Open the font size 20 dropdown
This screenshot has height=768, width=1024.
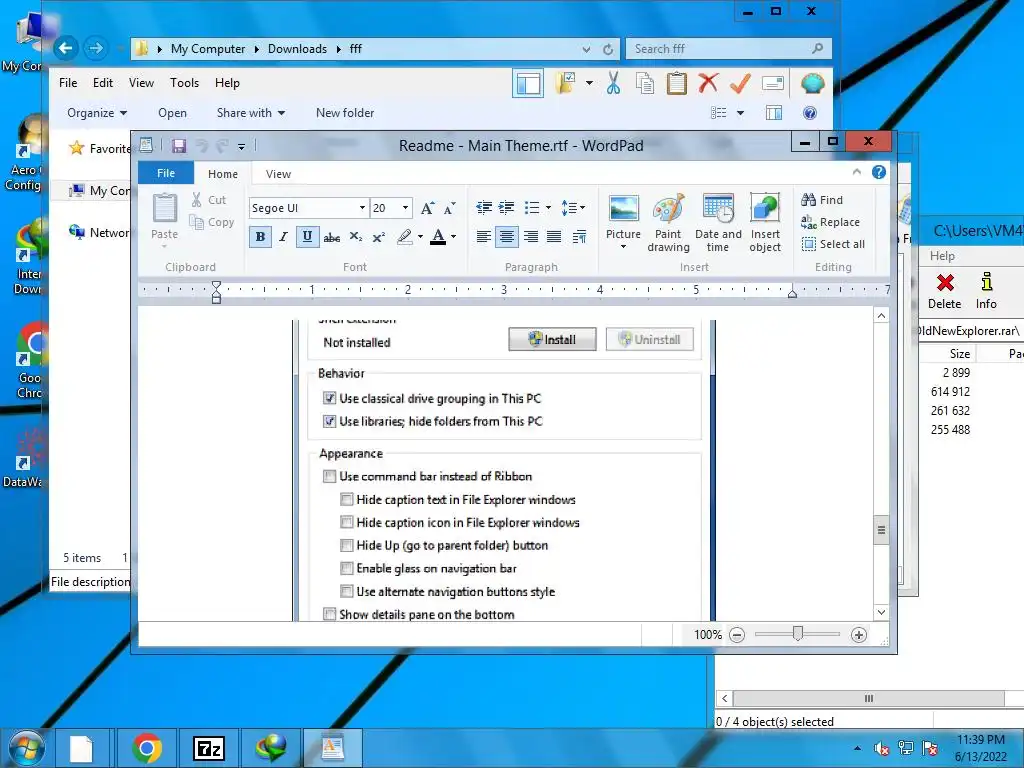pos(406,208)
